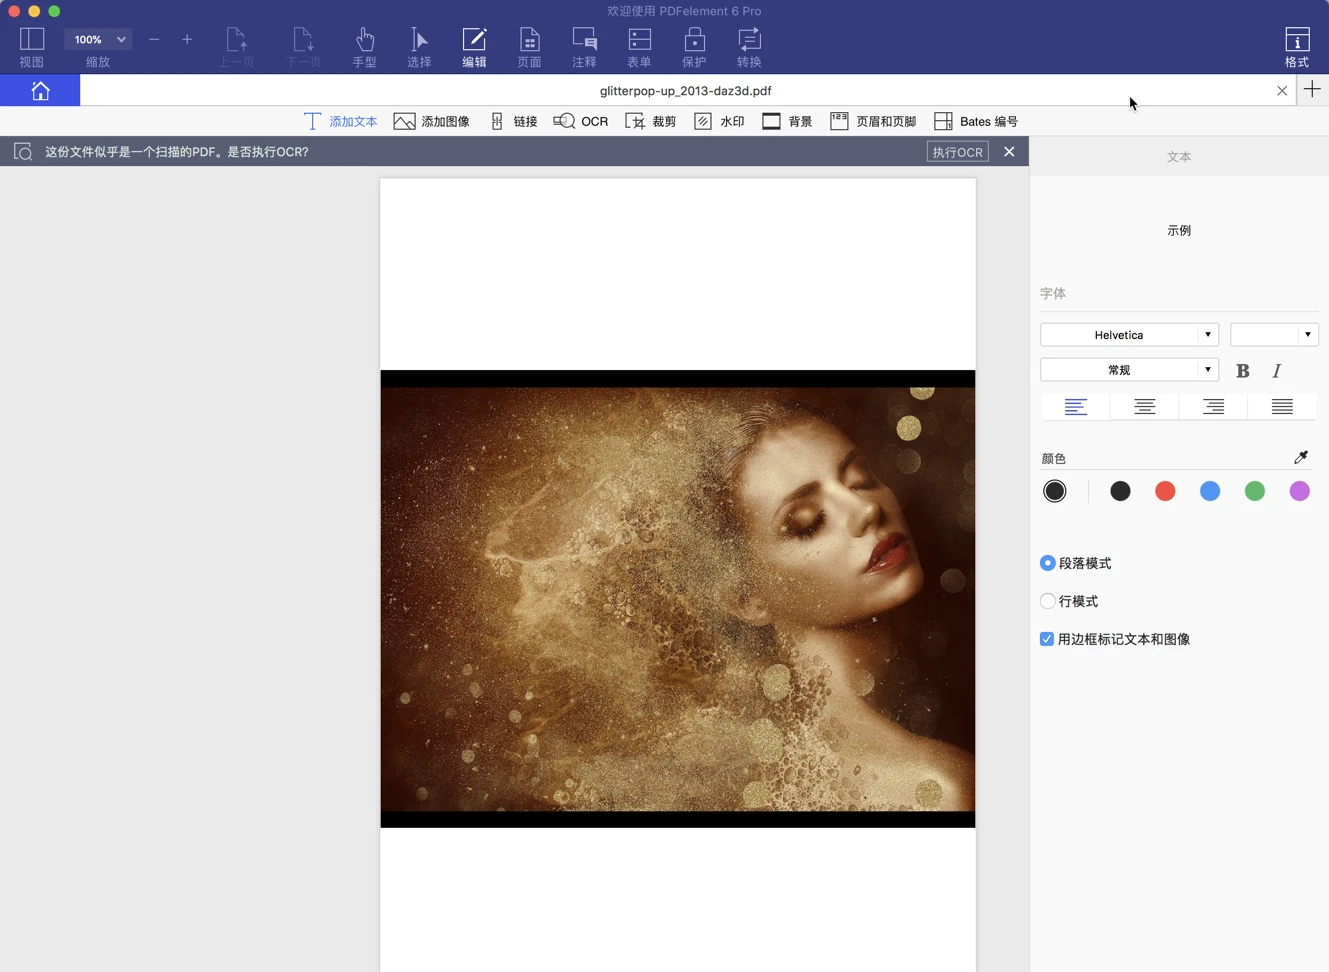Screen dimensions: 1329x972
Task: Align text left
Action: click(1076, 406)
